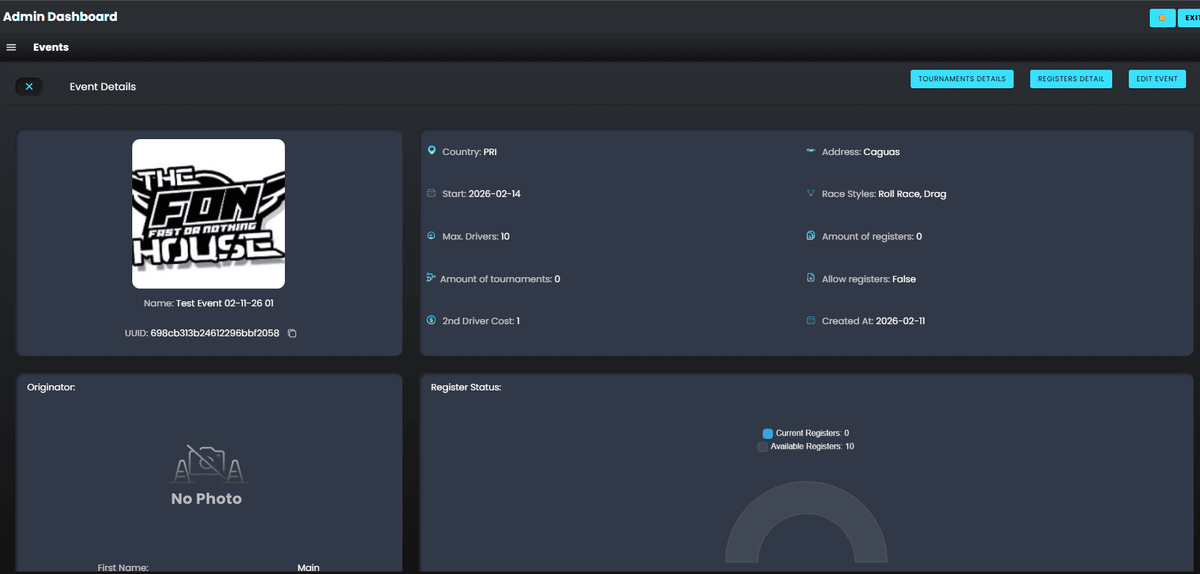The height and width of the screenshot is (574, 1200).
Task: Click the calendar icon next to Start date
Action: [x=432, y=194]
